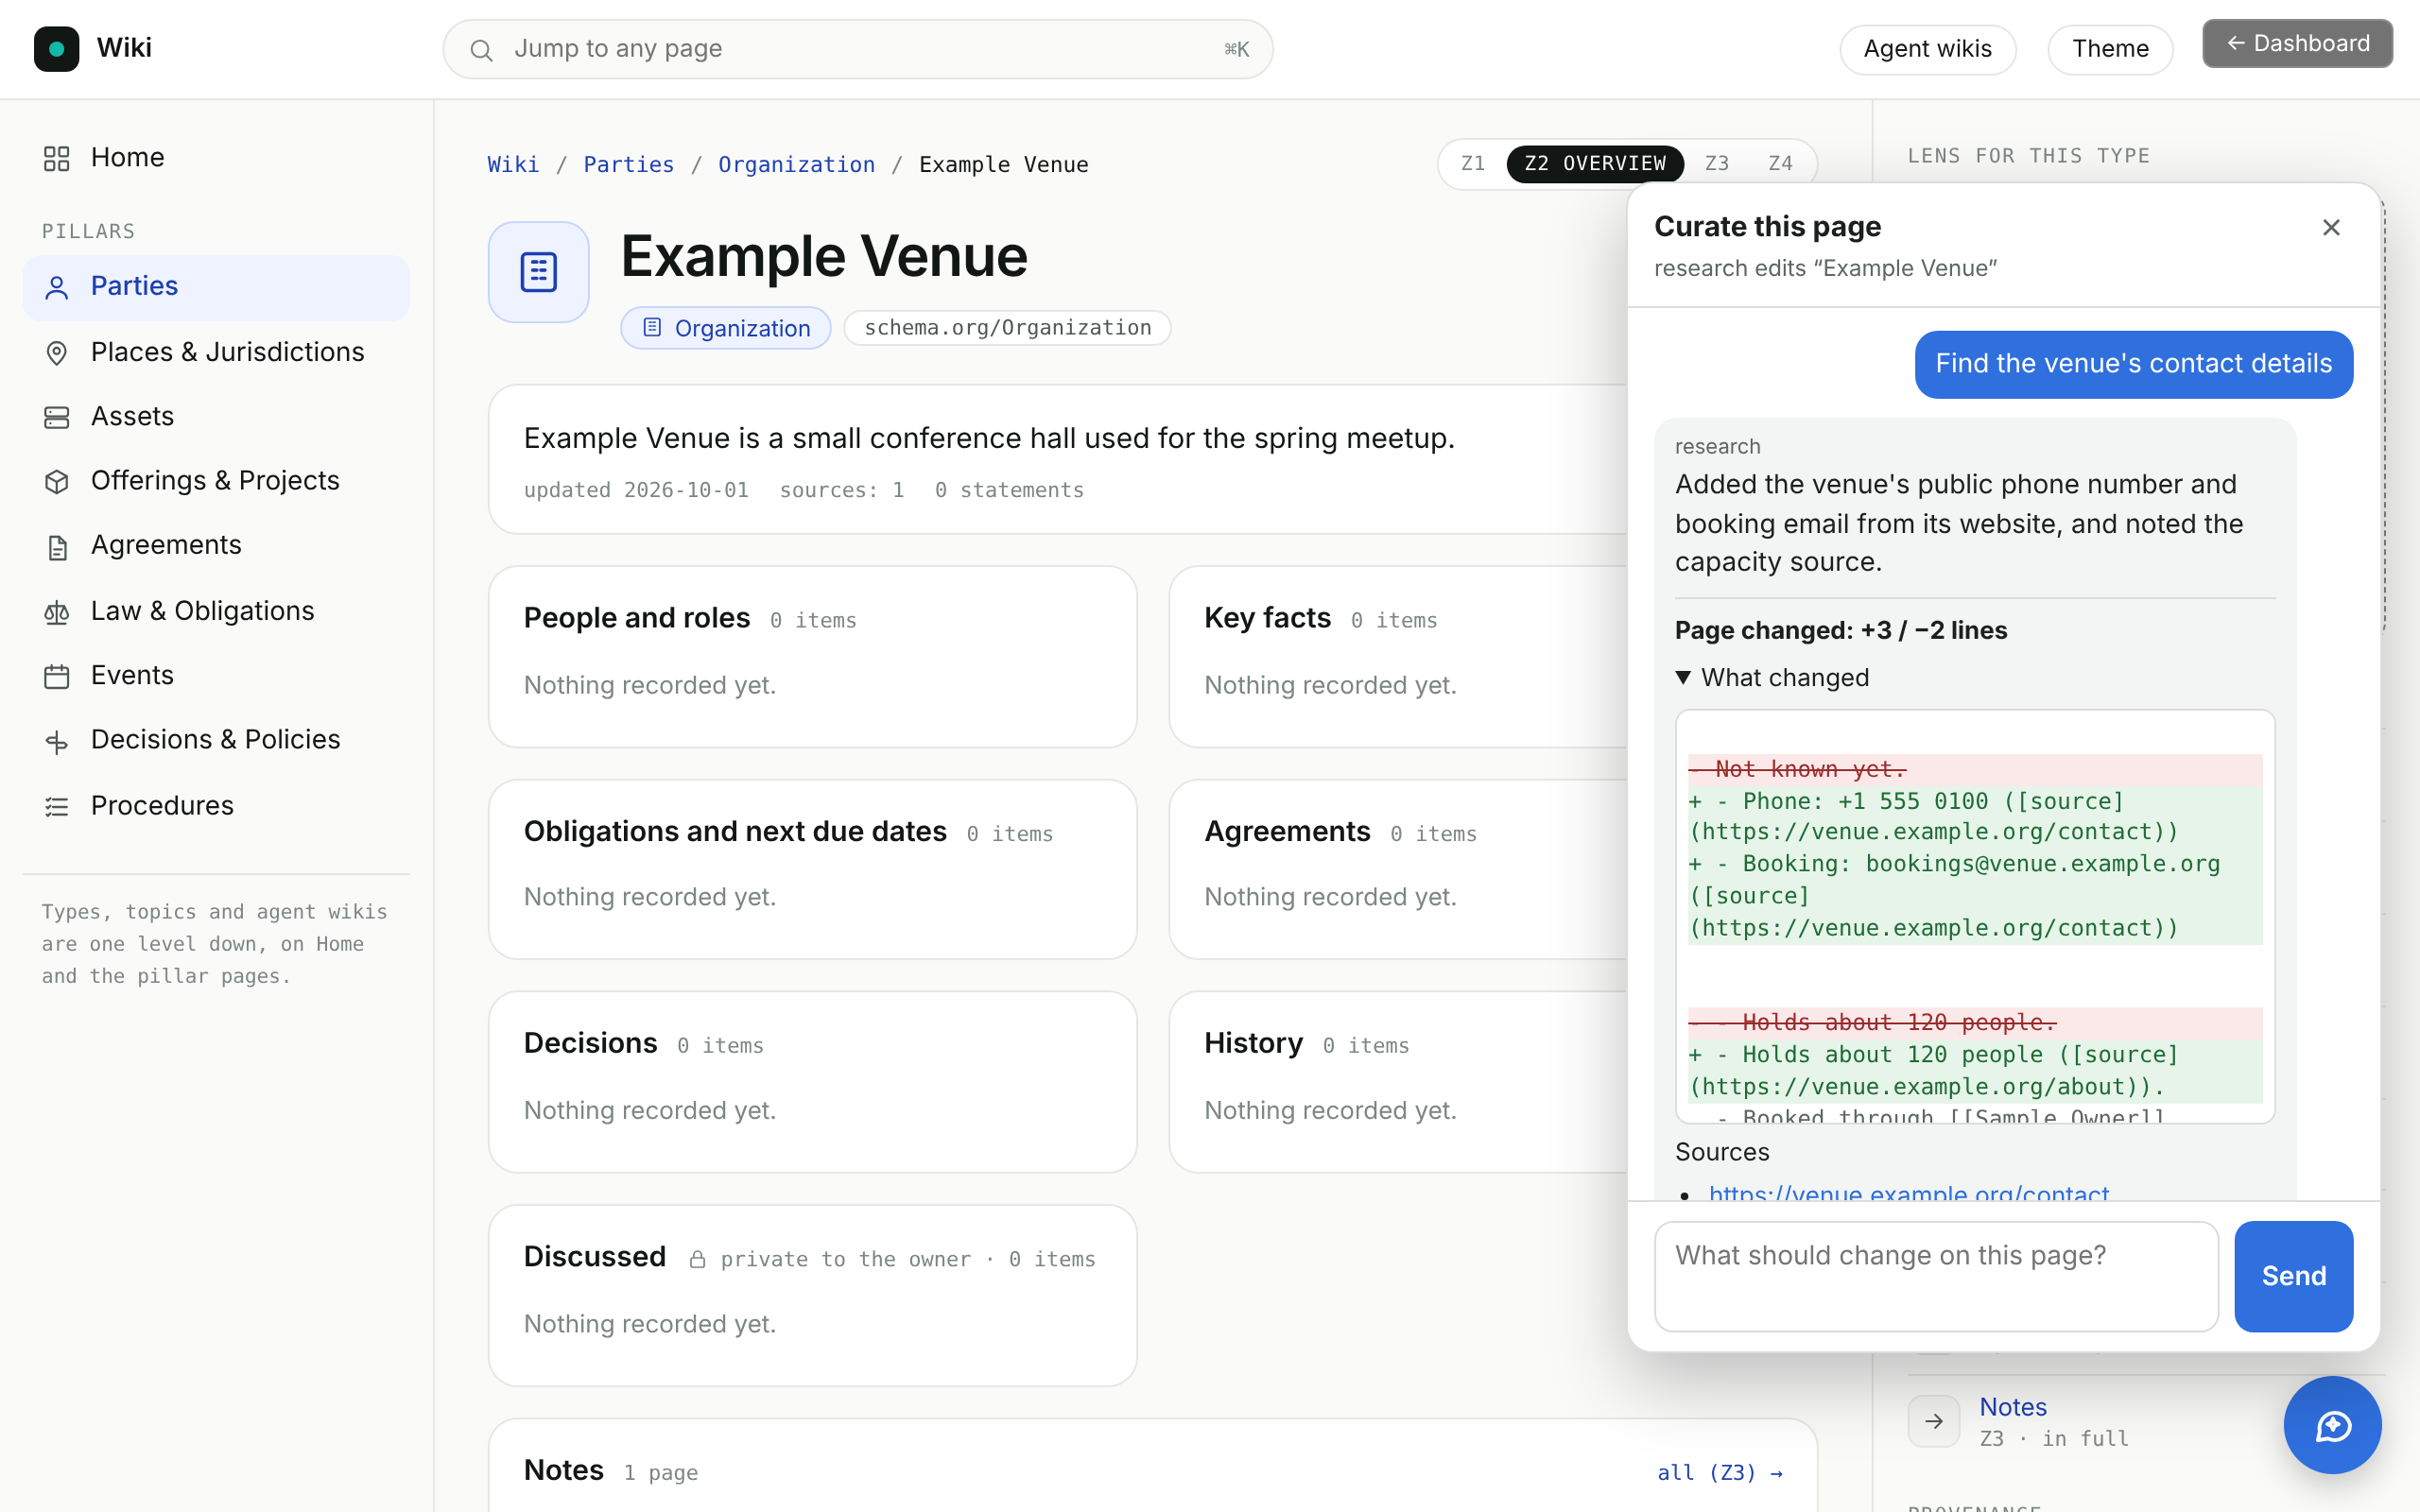Open all (Z3) notes link
Viewport: 2420px width, 1512px height.
tap(1720, 1472)
